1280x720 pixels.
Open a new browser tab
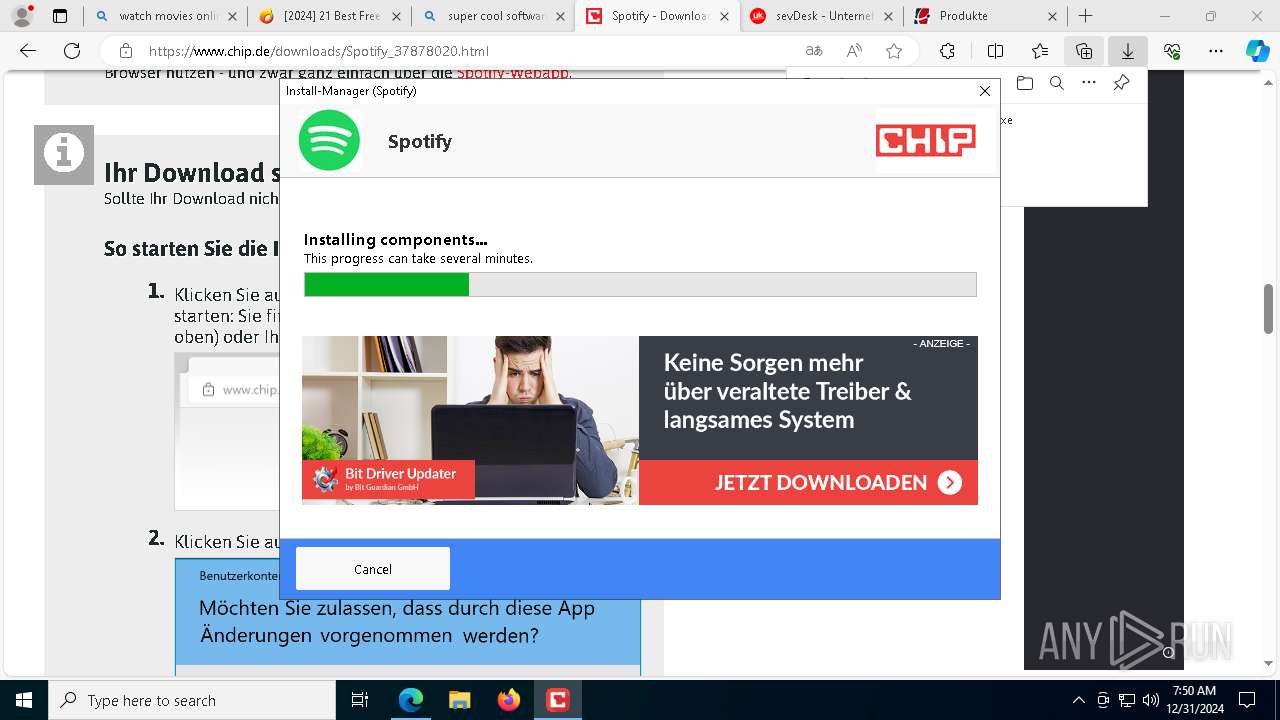(1086, 16)
